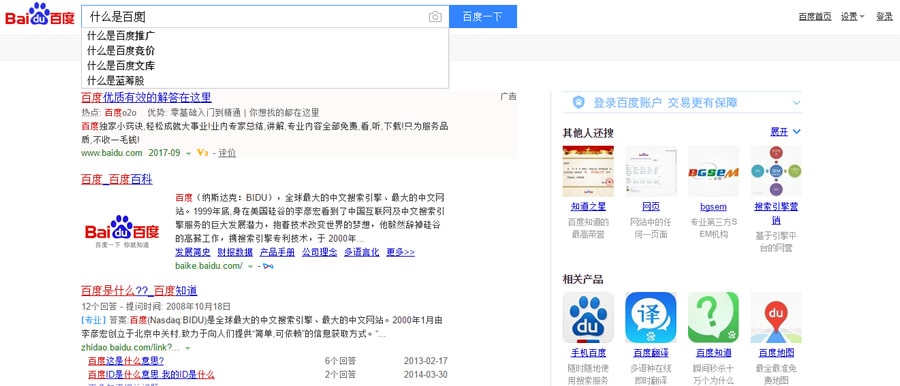The height and width of the screenshot is (386, 900).
Task: Click 评价 link on ad result
Action: (227, 153)
